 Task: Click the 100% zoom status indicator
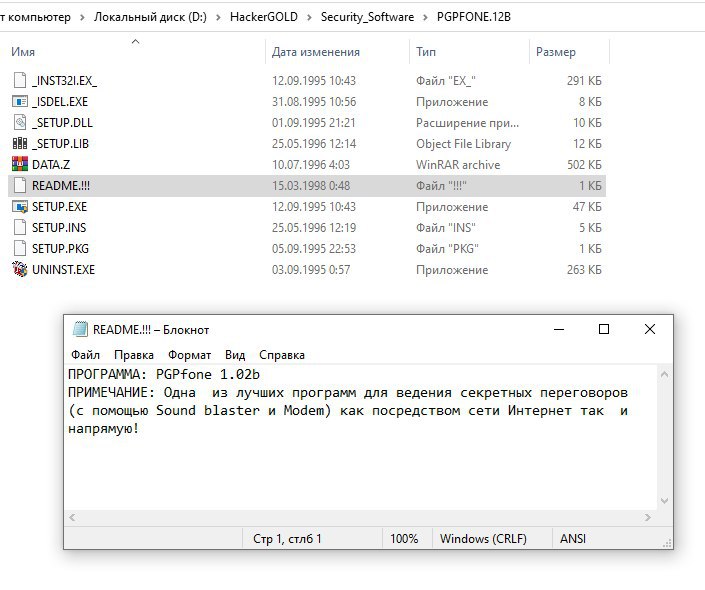click(404, 538)
